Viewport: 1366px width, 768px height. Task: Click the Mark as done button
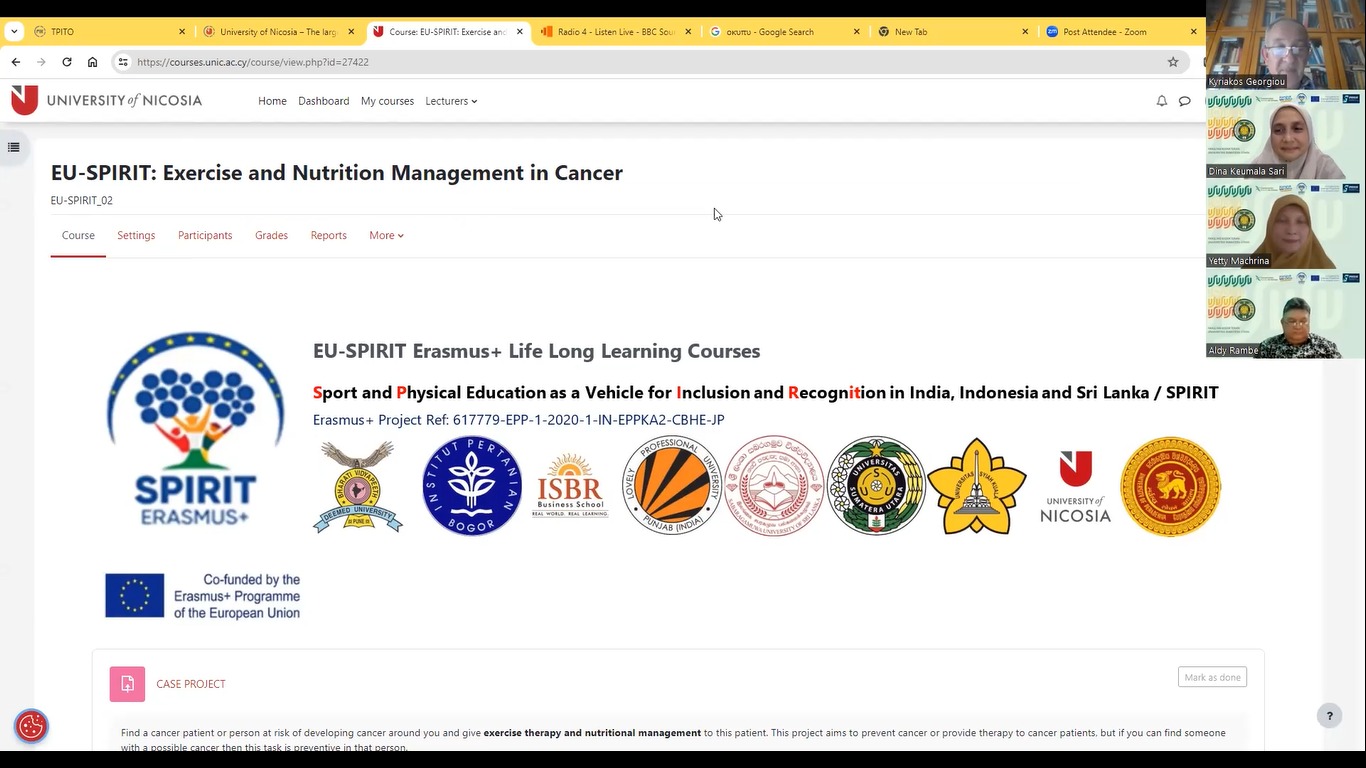click(x=1212, y=677)
